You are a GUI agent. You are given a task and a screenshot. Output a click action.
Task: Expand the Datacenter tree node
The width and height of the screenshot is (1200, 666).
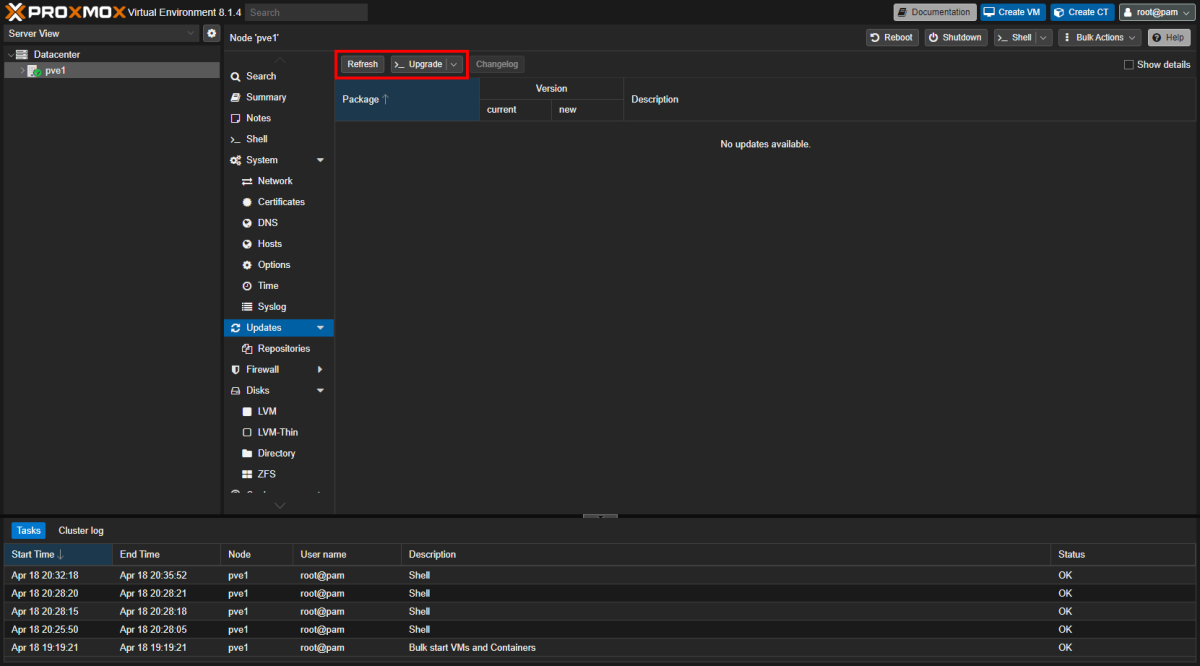[x=10, y=54]
